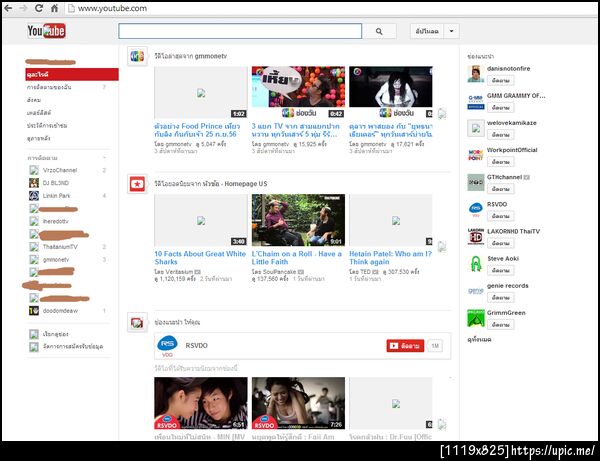Screen dimensions: 600x461
Task: Open the ghost girl video thumbnail
Action: pos(391,92)
